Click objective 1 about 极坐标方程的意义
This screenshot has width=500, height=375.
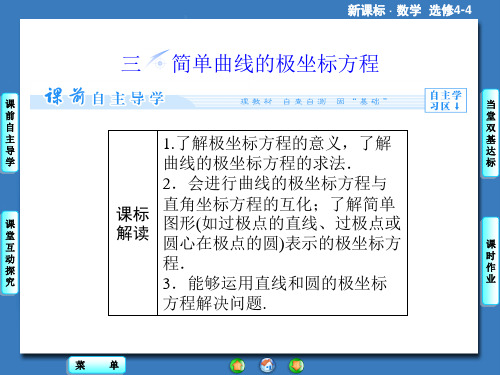(x=277, y=153)
